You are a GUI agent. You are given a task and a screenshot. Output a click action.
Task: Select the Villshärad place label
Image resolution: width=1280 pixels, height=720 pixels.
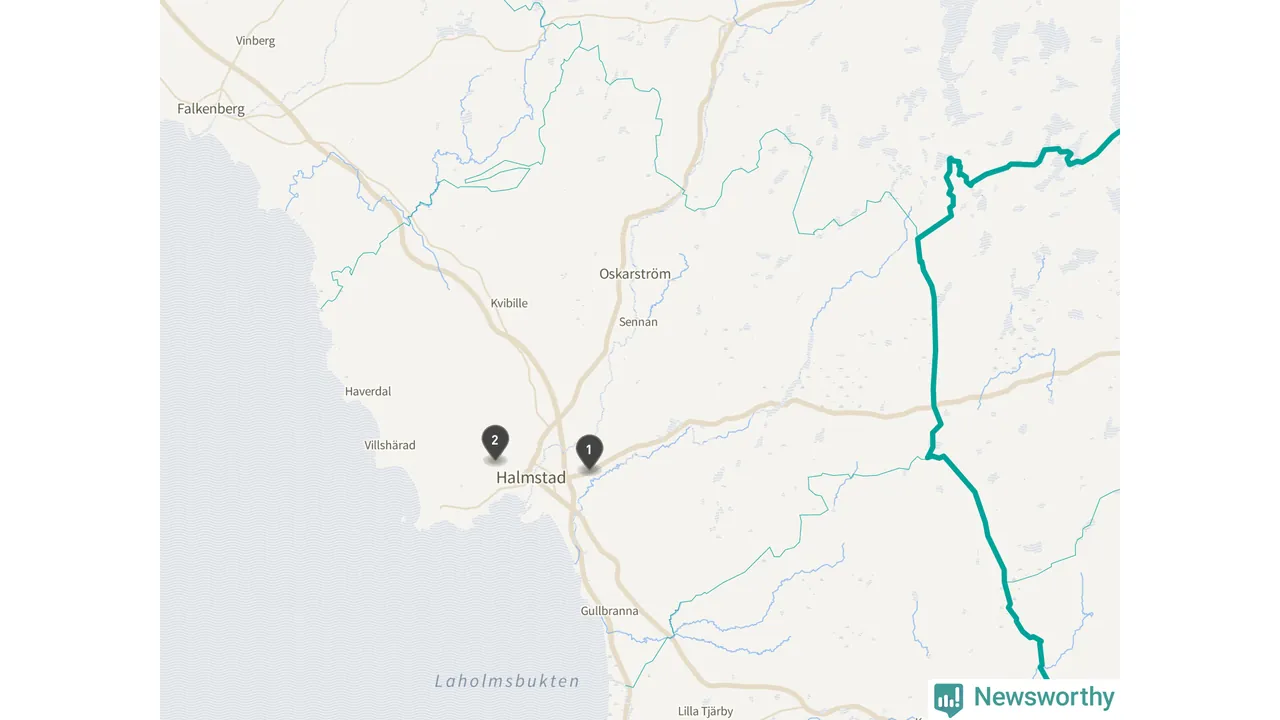coord(390,445)
